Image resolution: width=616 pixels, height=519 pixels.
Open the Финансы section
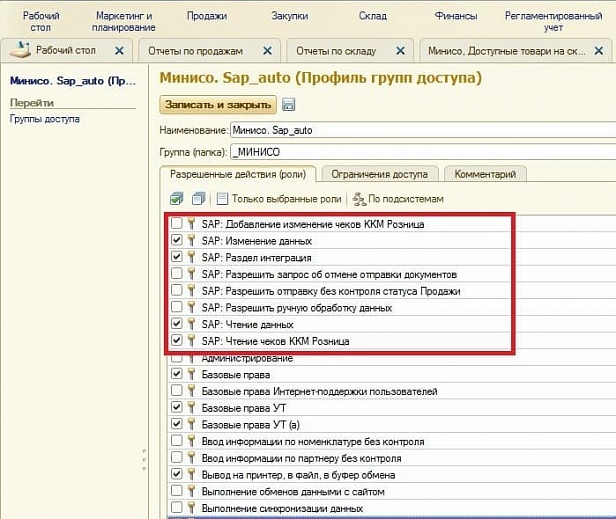[456, 16]
